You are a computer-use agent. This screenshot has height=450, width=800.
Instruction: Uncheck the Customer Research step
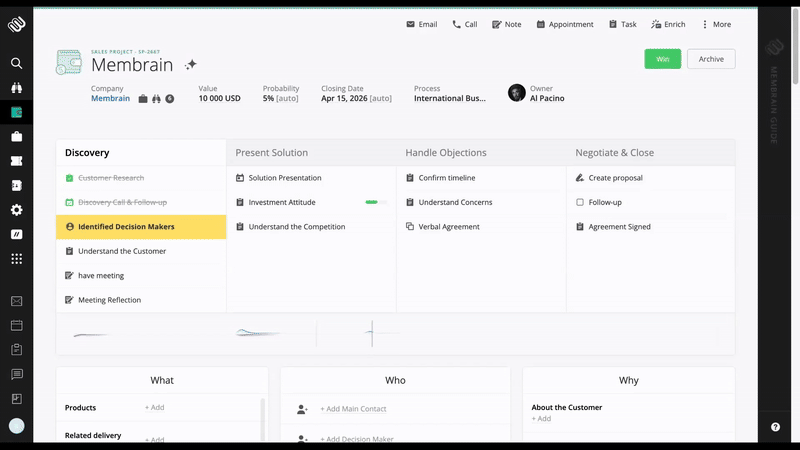pos(70,178)
